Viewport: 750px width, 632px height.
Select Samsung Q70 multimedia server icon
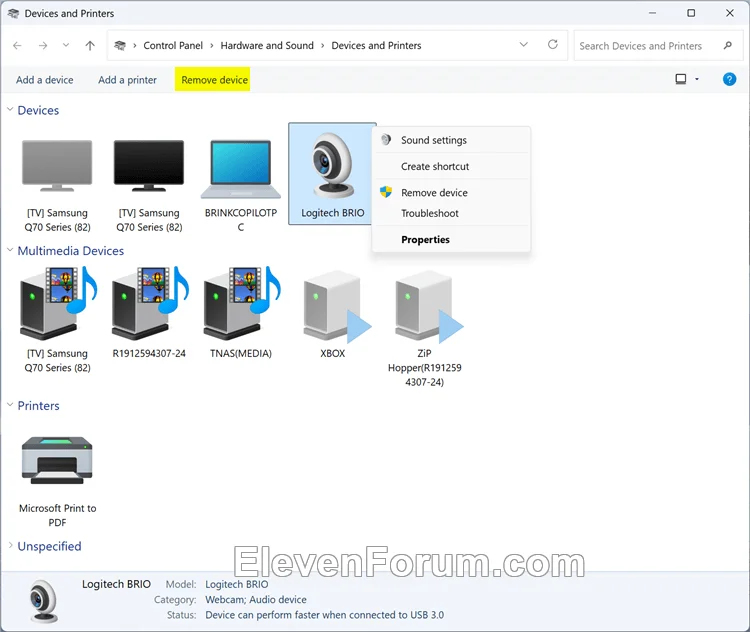(x=57, y=320)
